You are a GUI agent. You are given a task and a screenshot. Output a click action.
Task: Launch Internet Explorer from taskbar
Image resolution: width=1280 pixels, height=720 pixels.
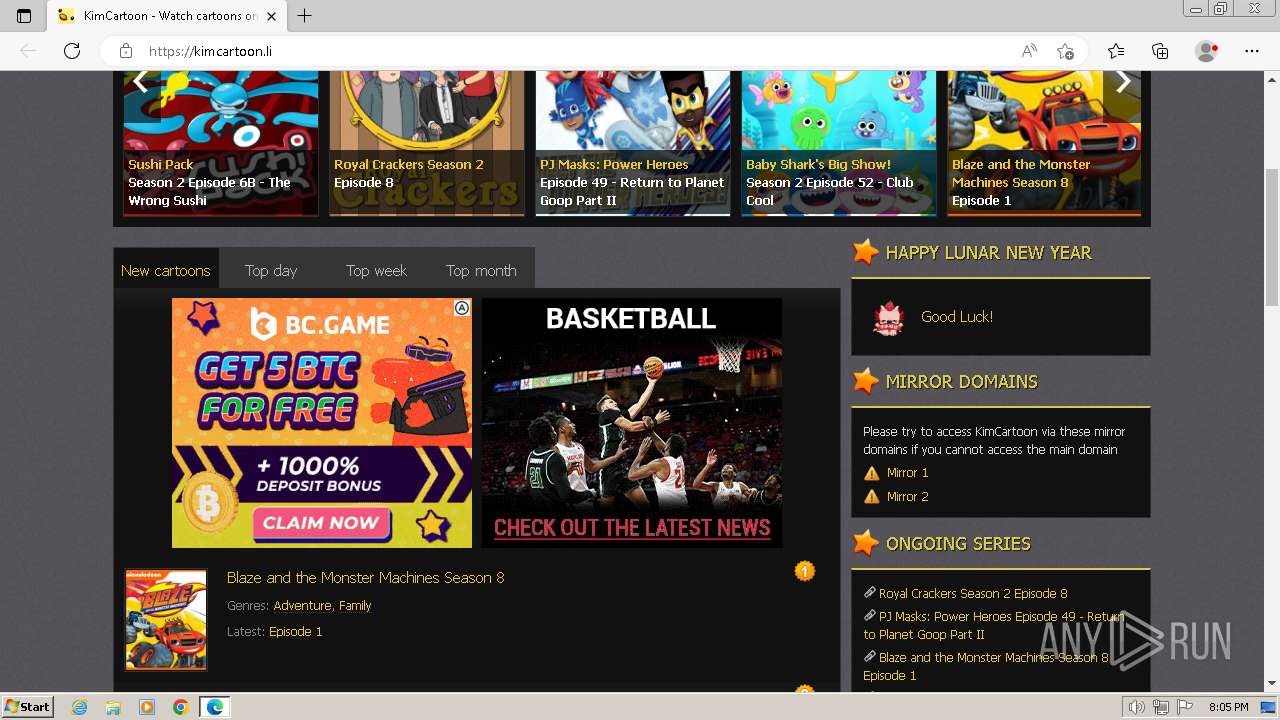coord(80,707)
